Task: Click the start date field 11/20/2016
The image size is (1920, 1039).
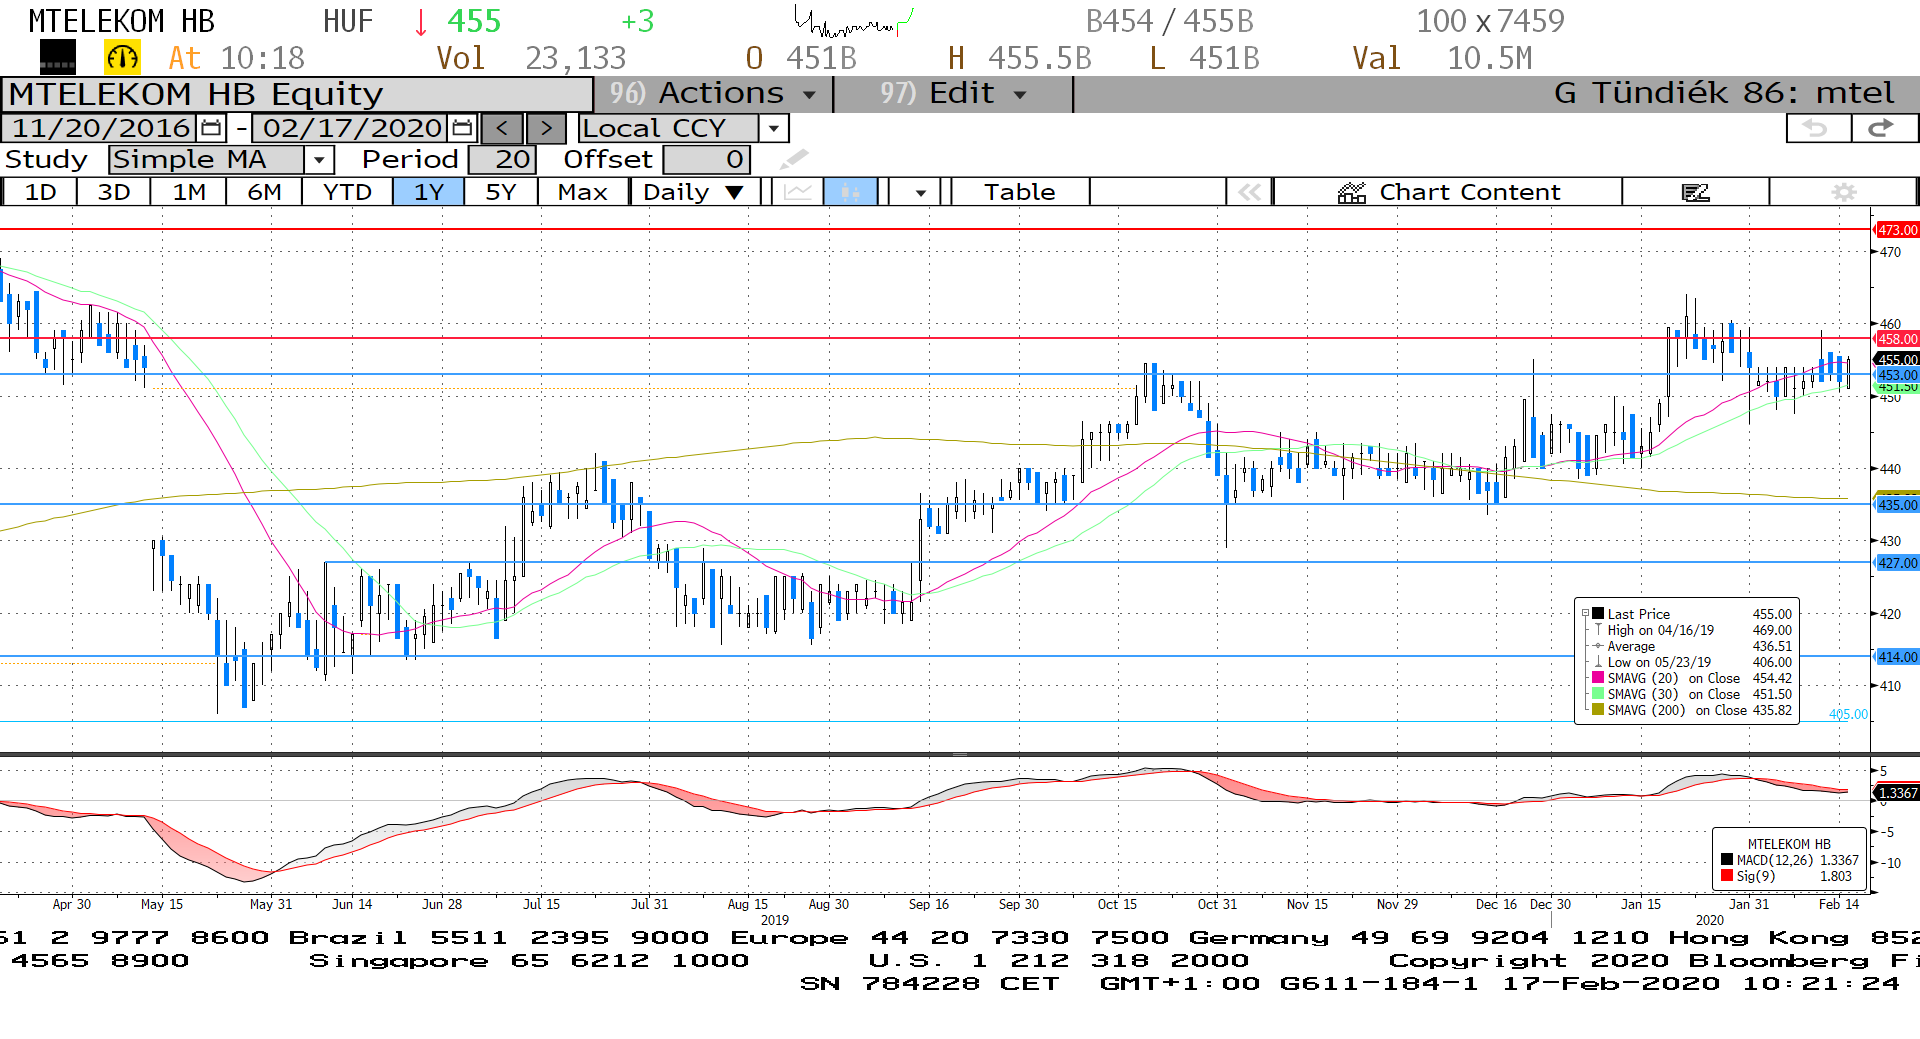Action: (x=101, y=128)
